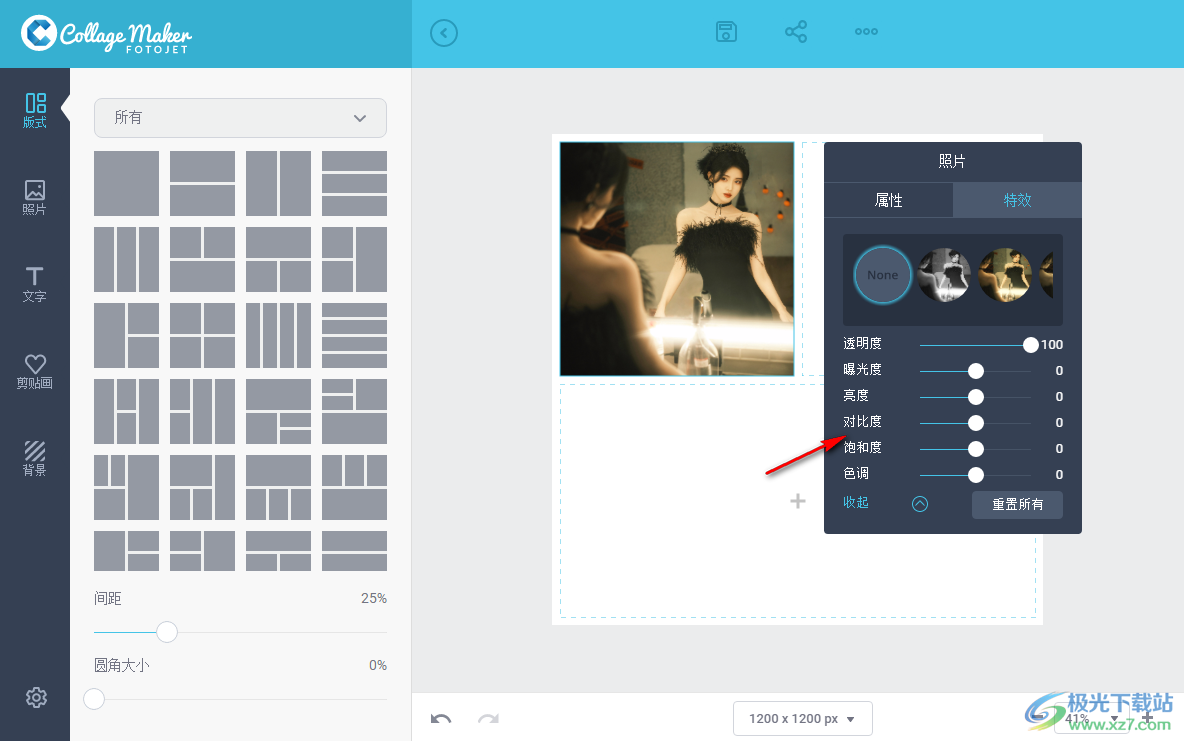Screen dimensions: 1184x741
Task: Open the 所有 layout category dropdown
Action: coord(240,118)
